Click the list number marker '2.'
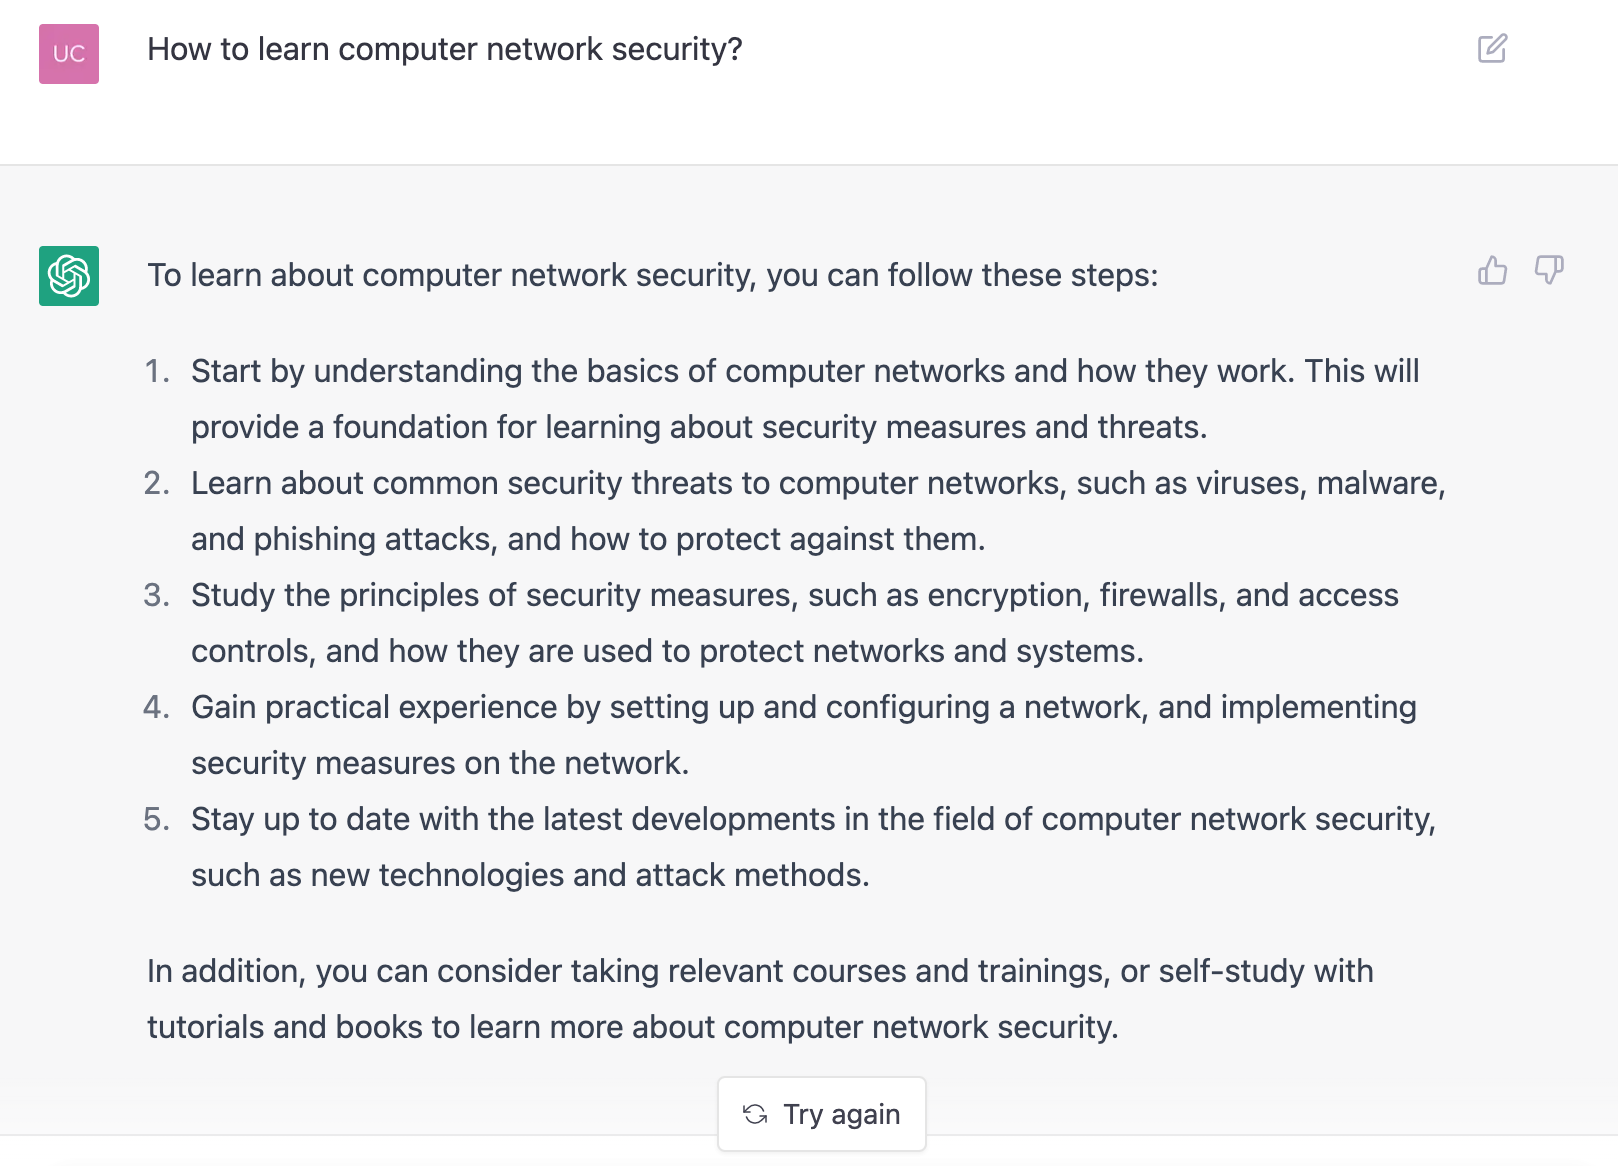This screenshot has height=1166, width=1618. 157,483
